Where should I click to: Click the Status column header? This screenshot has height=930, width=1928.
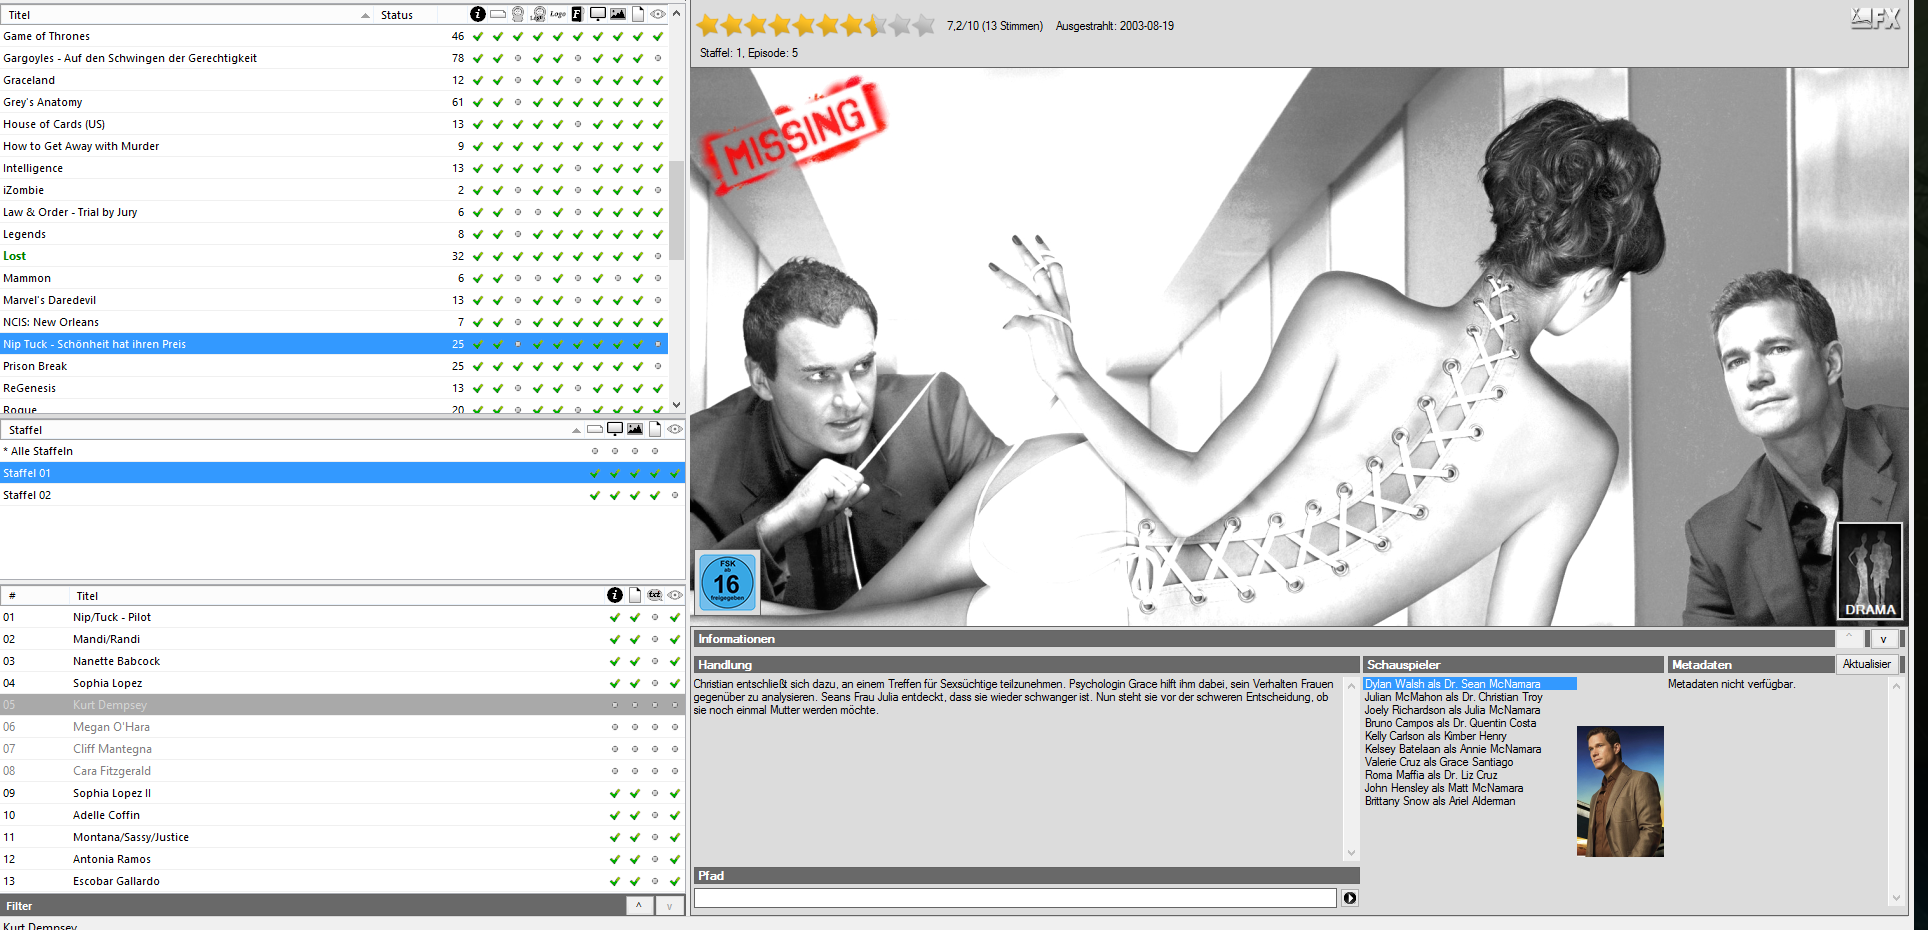point(397,15)
